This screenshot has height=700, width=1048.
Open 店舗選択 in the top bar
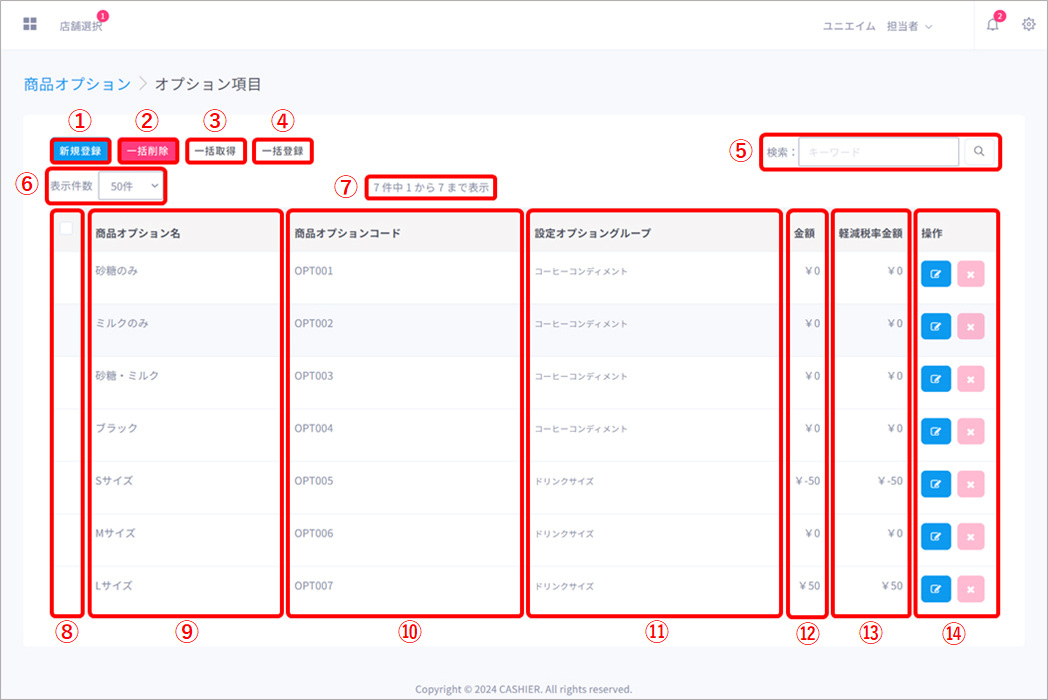click(81, 26)
